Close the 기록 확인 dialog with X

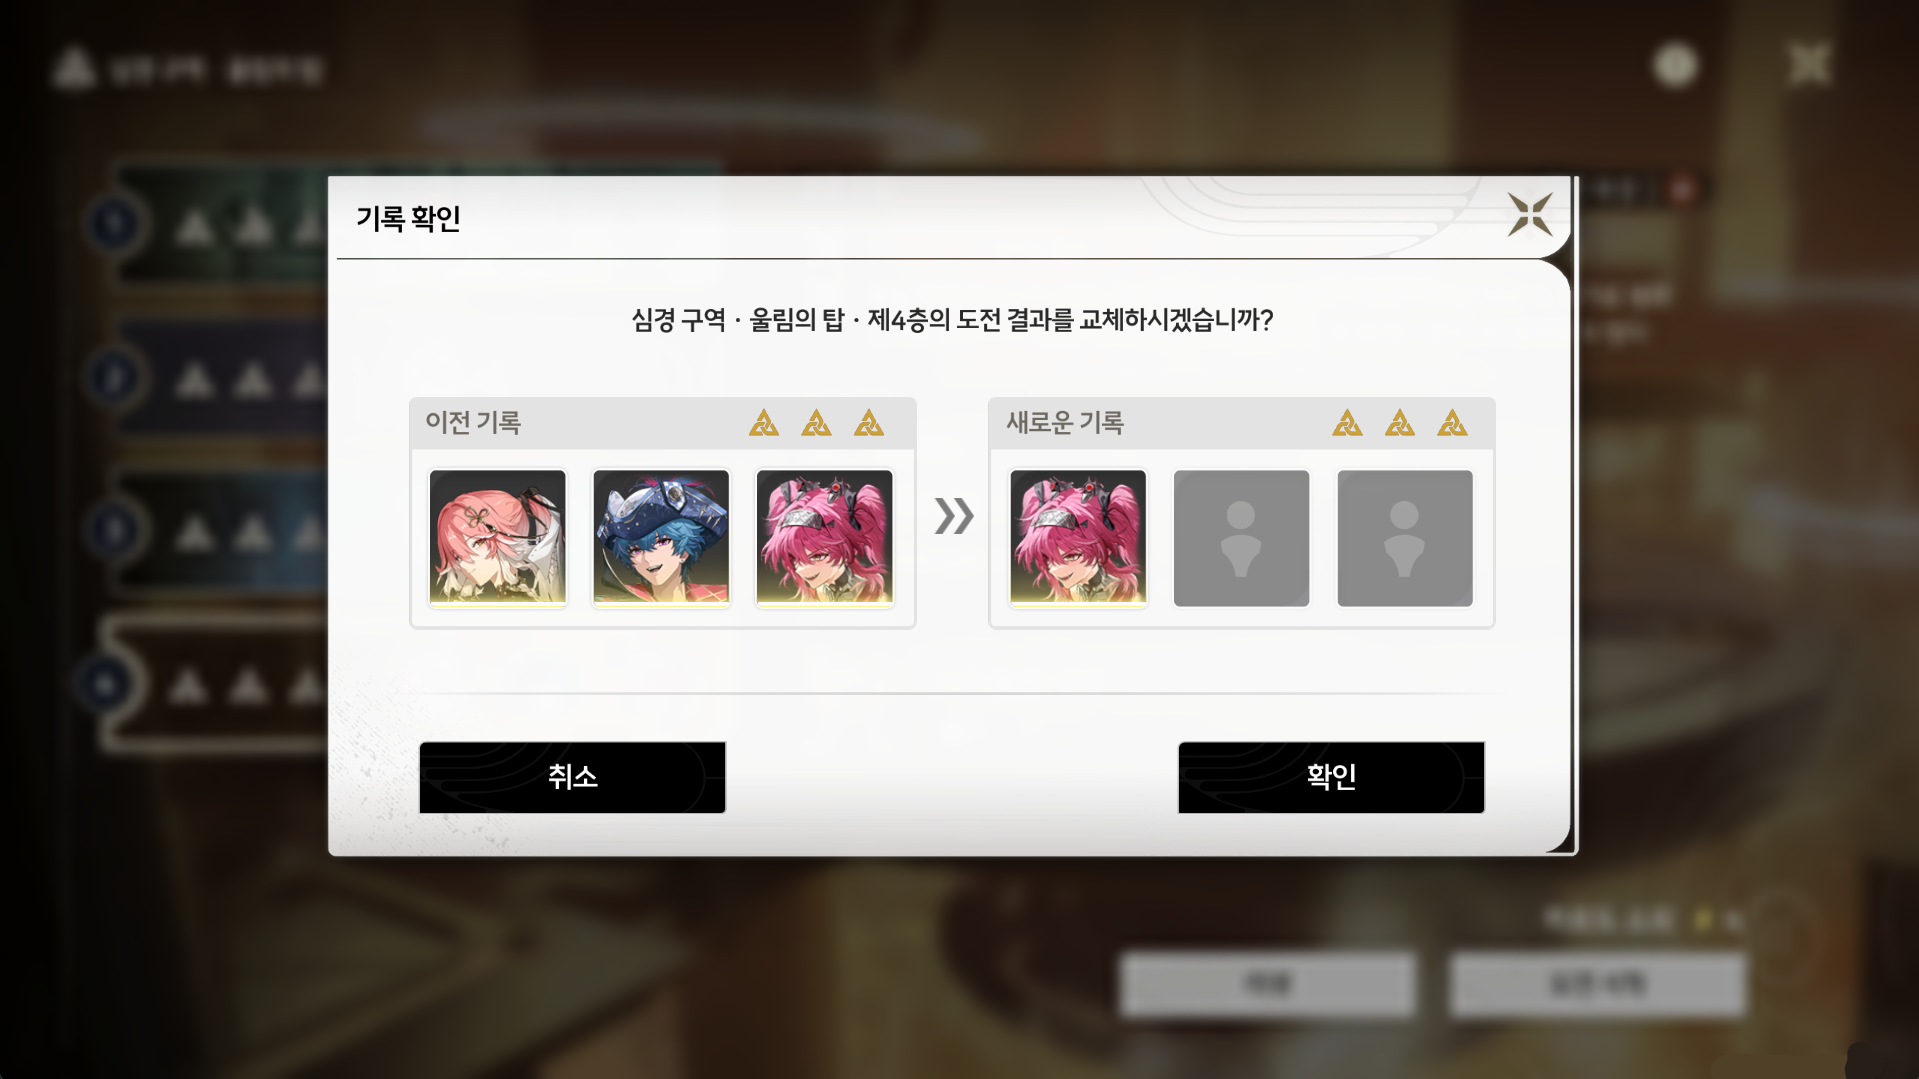coord(1530,215)
